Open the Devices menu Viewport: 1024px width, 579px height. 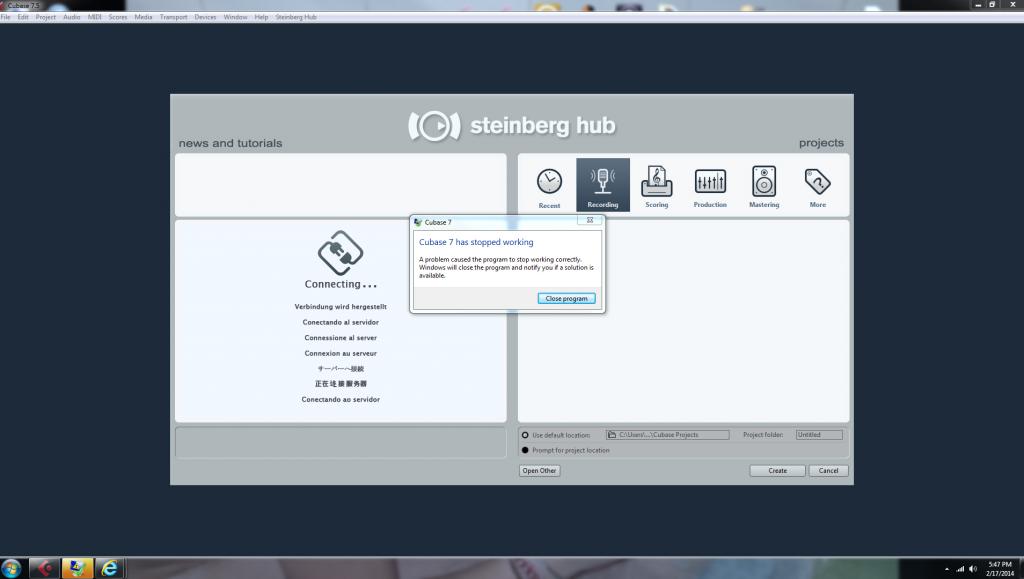205,17
